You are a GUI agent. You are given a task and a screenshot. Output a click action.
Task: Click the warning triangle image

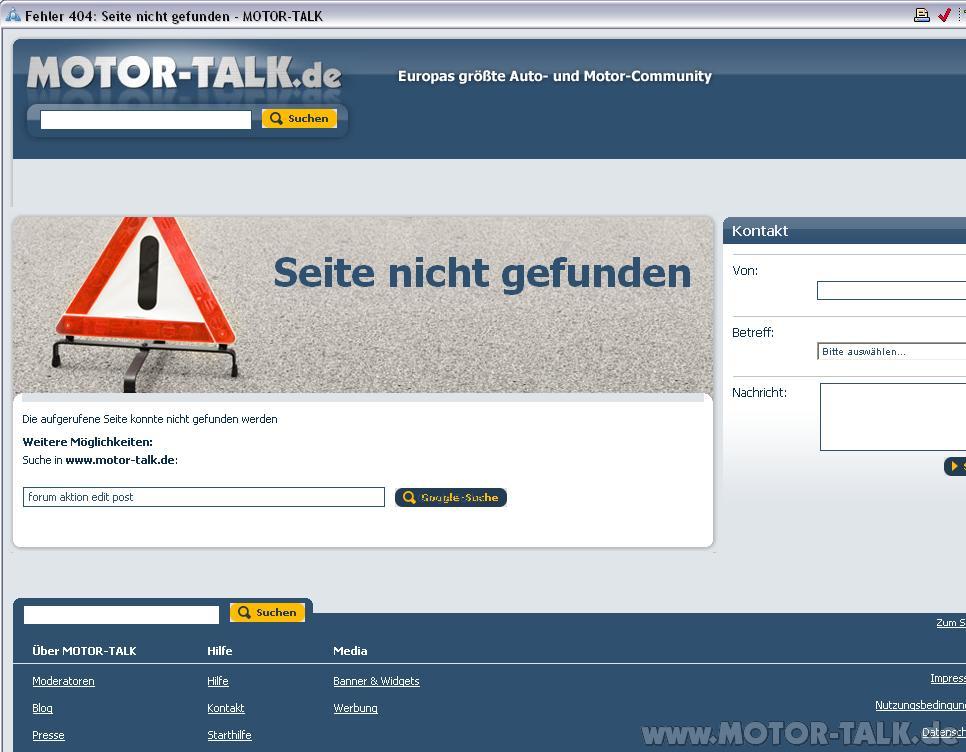[145, 304]
